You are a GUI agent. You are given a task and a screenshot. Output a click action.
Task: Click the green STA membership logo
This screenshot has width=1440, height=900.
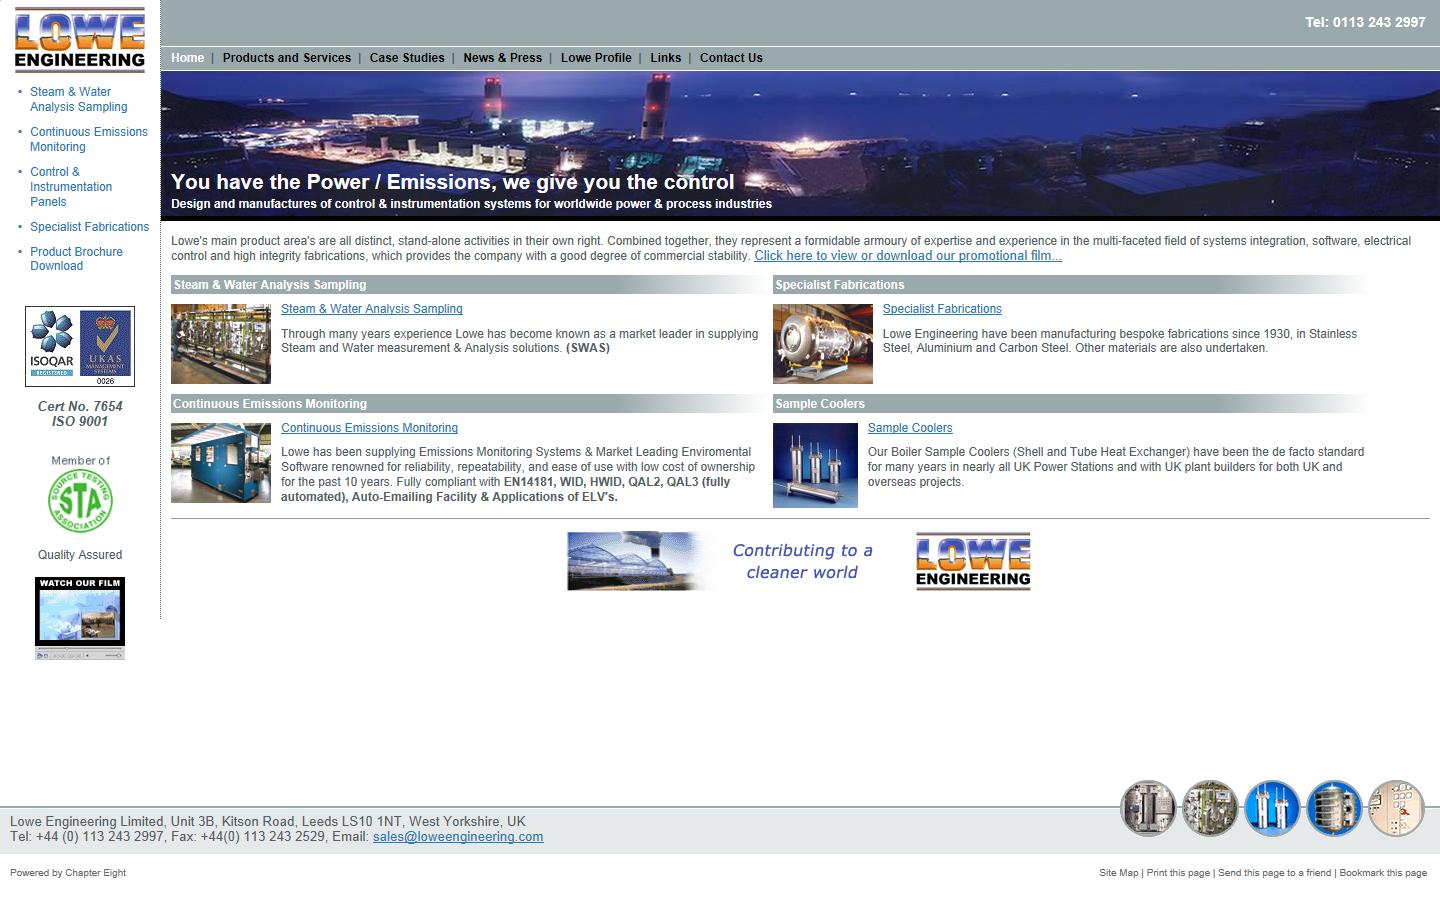coord(80,501)
